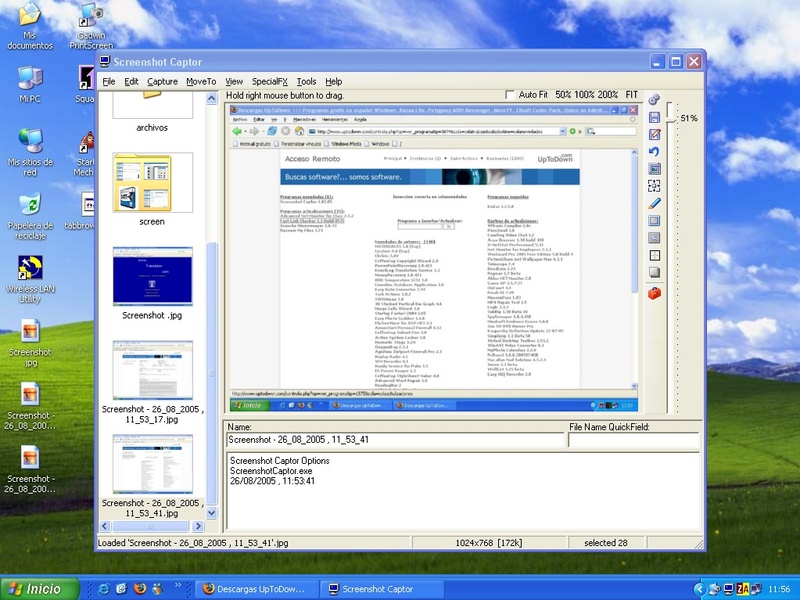
Task: Click the 51% zoom slider handle
Action: pos(672,118)
